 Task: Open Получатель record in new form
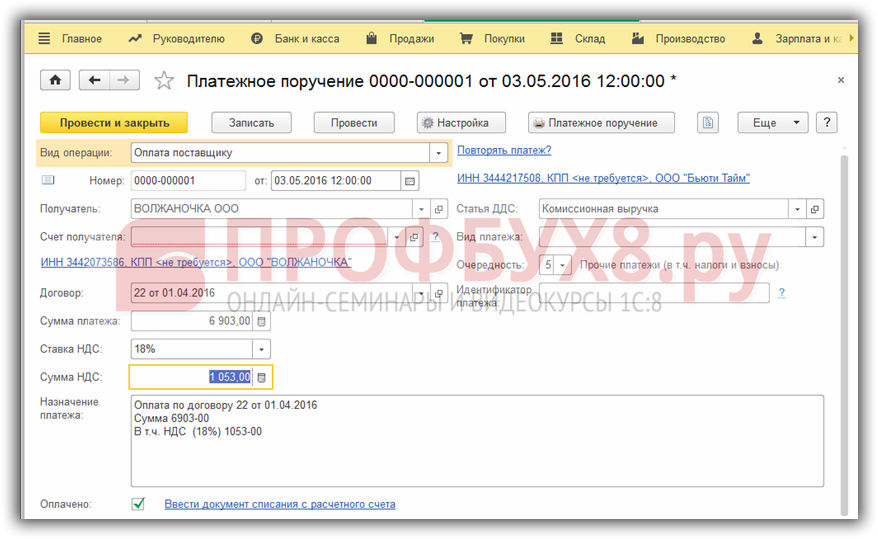point(438,209)
